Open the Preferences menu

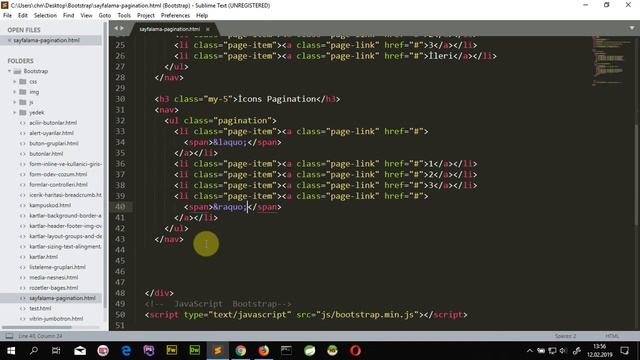(x=175, y=16)
